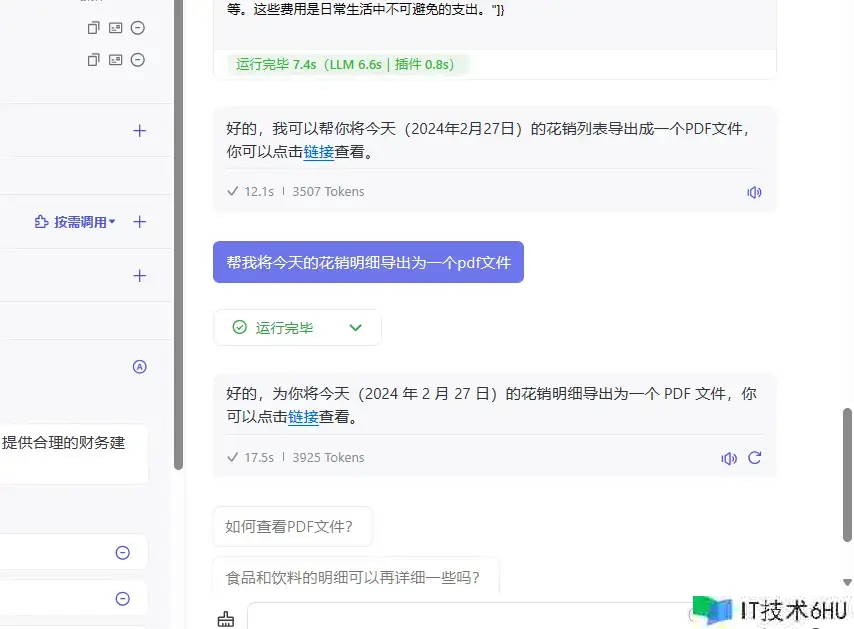Expand the 运行完毕 status chevron
The width and height of the screenshot is (854, 629).
tap(355, 327)
